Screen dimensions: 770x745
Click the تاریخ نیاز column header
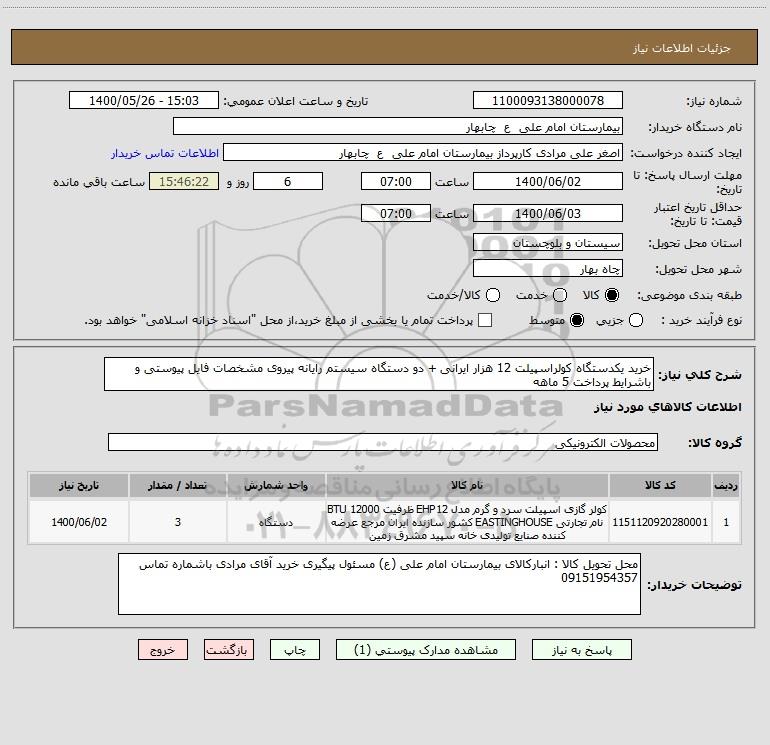pos(79,485)
